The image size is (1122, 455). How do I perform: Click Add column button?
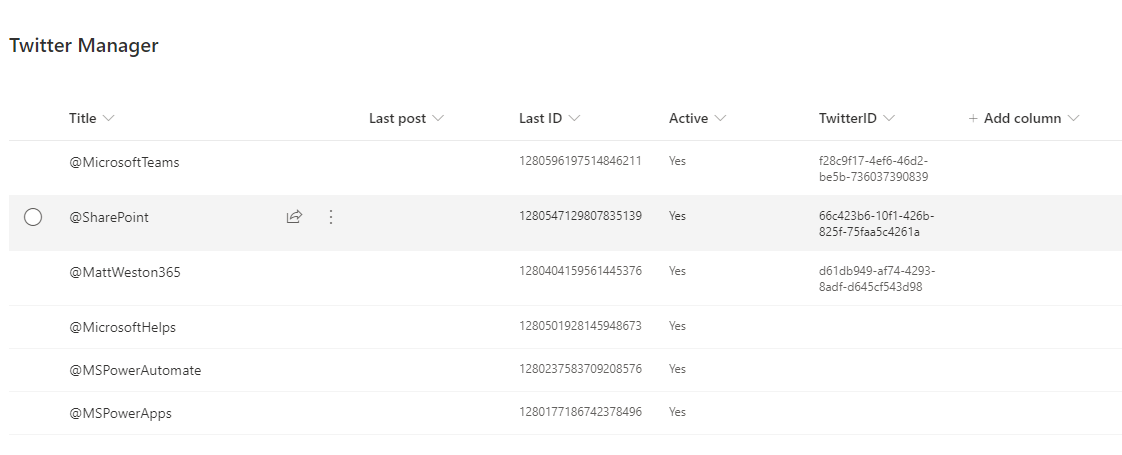coord(1024,119)
